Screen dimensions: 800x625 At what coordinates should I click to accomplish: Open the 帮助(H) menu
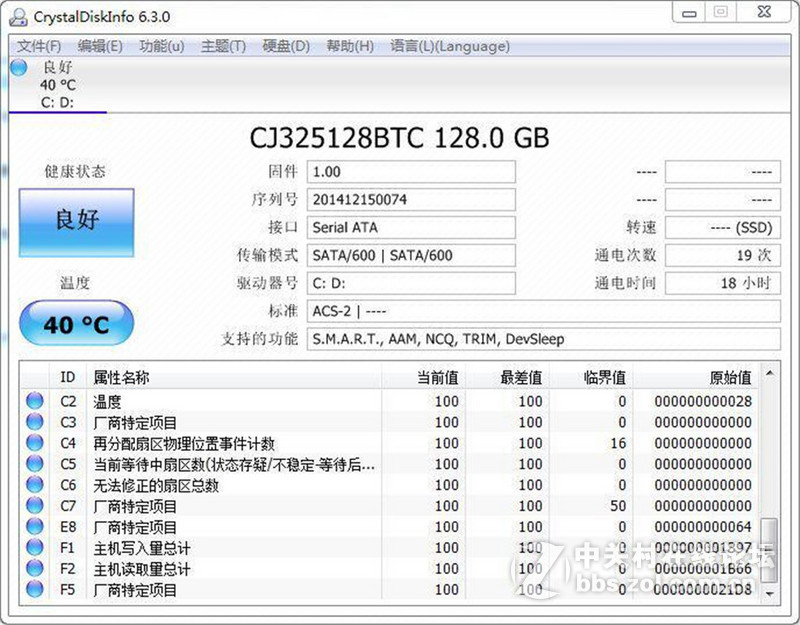[x=350, y=46]
